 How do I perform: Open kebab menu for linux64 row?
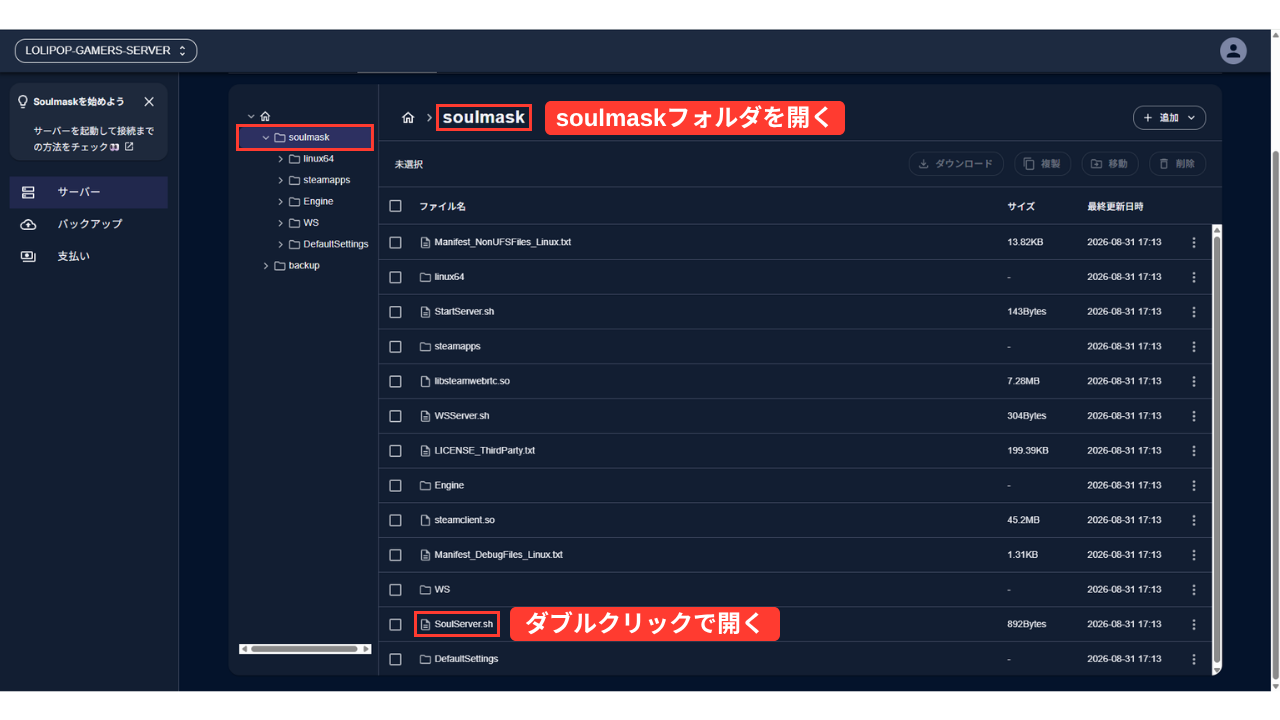(x=1194, y=277)
